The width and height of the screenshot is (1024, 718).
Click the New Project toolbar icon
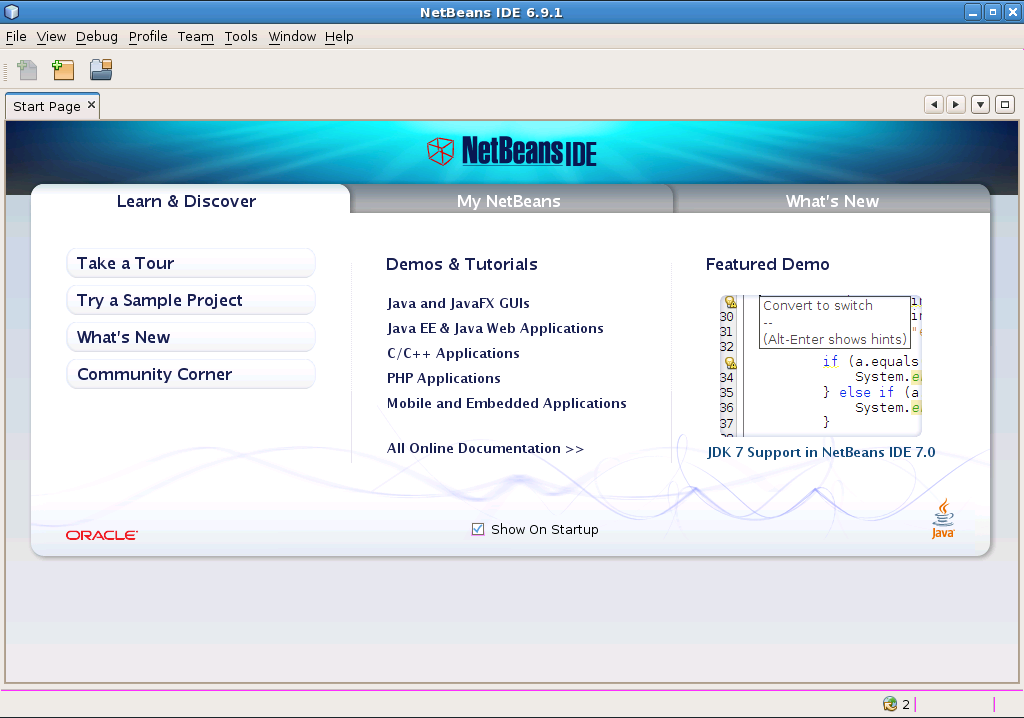pyautogui.click(x=64, y=70)
